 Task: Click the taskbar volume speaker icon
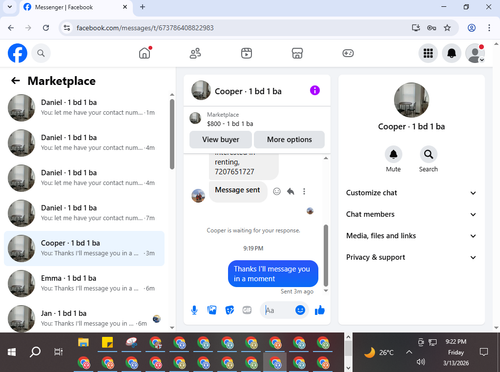[421, 362]
